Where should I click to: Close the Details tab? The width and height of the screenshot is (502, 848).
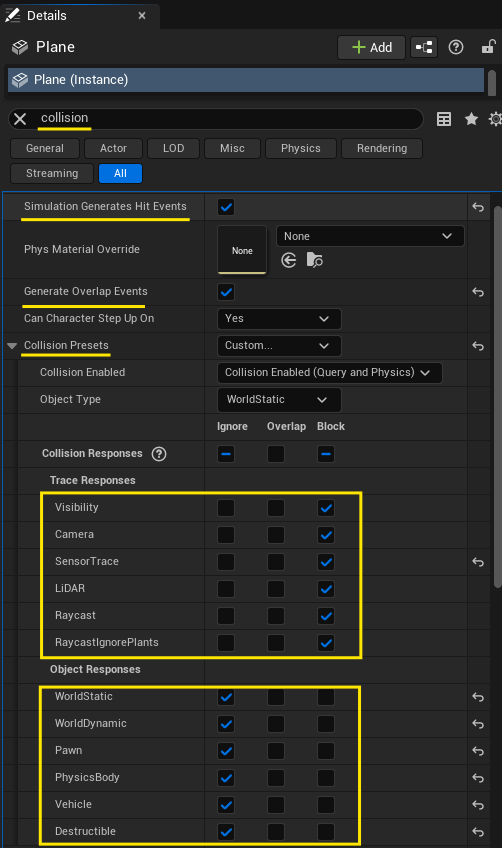pos(142,16)
